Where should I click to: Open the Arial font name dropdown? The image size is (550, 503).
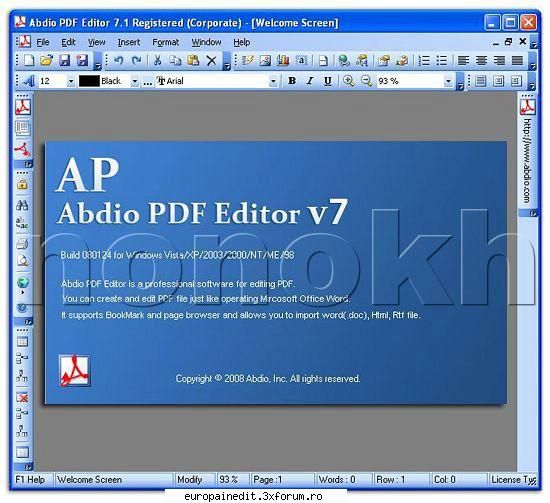(273, 81)
